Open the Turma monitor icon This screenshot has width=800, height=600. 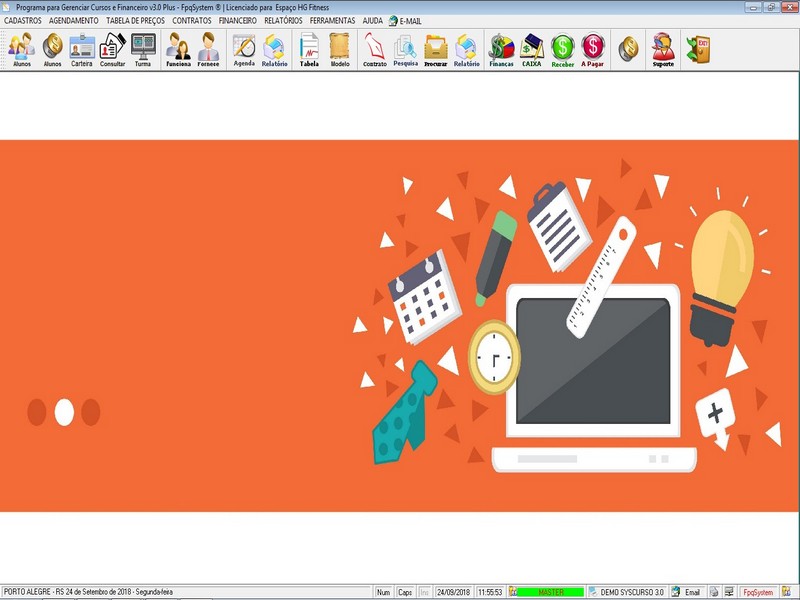(143, 49)
